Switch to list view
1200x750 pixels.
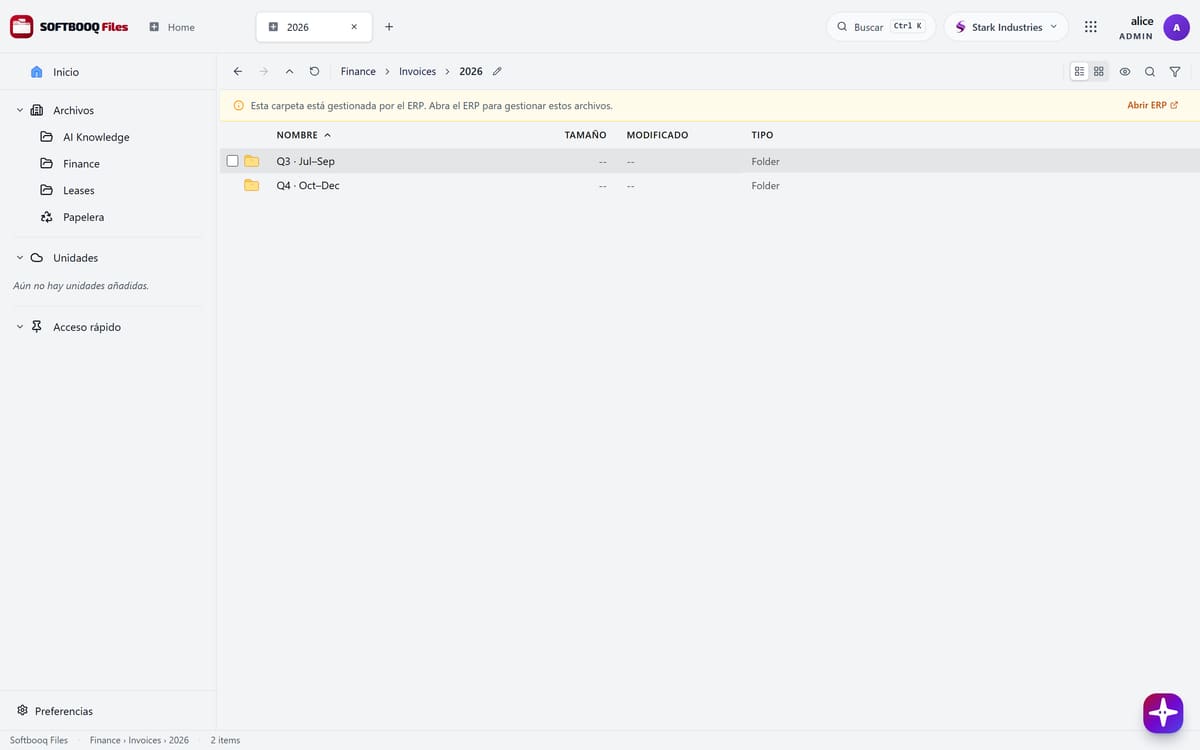pos(1079,72)
